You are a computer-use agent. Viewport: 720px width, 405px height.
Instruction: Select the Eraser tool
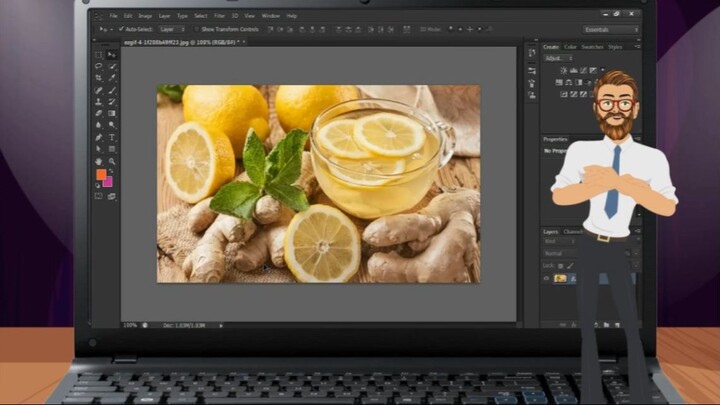pos(99,113)
